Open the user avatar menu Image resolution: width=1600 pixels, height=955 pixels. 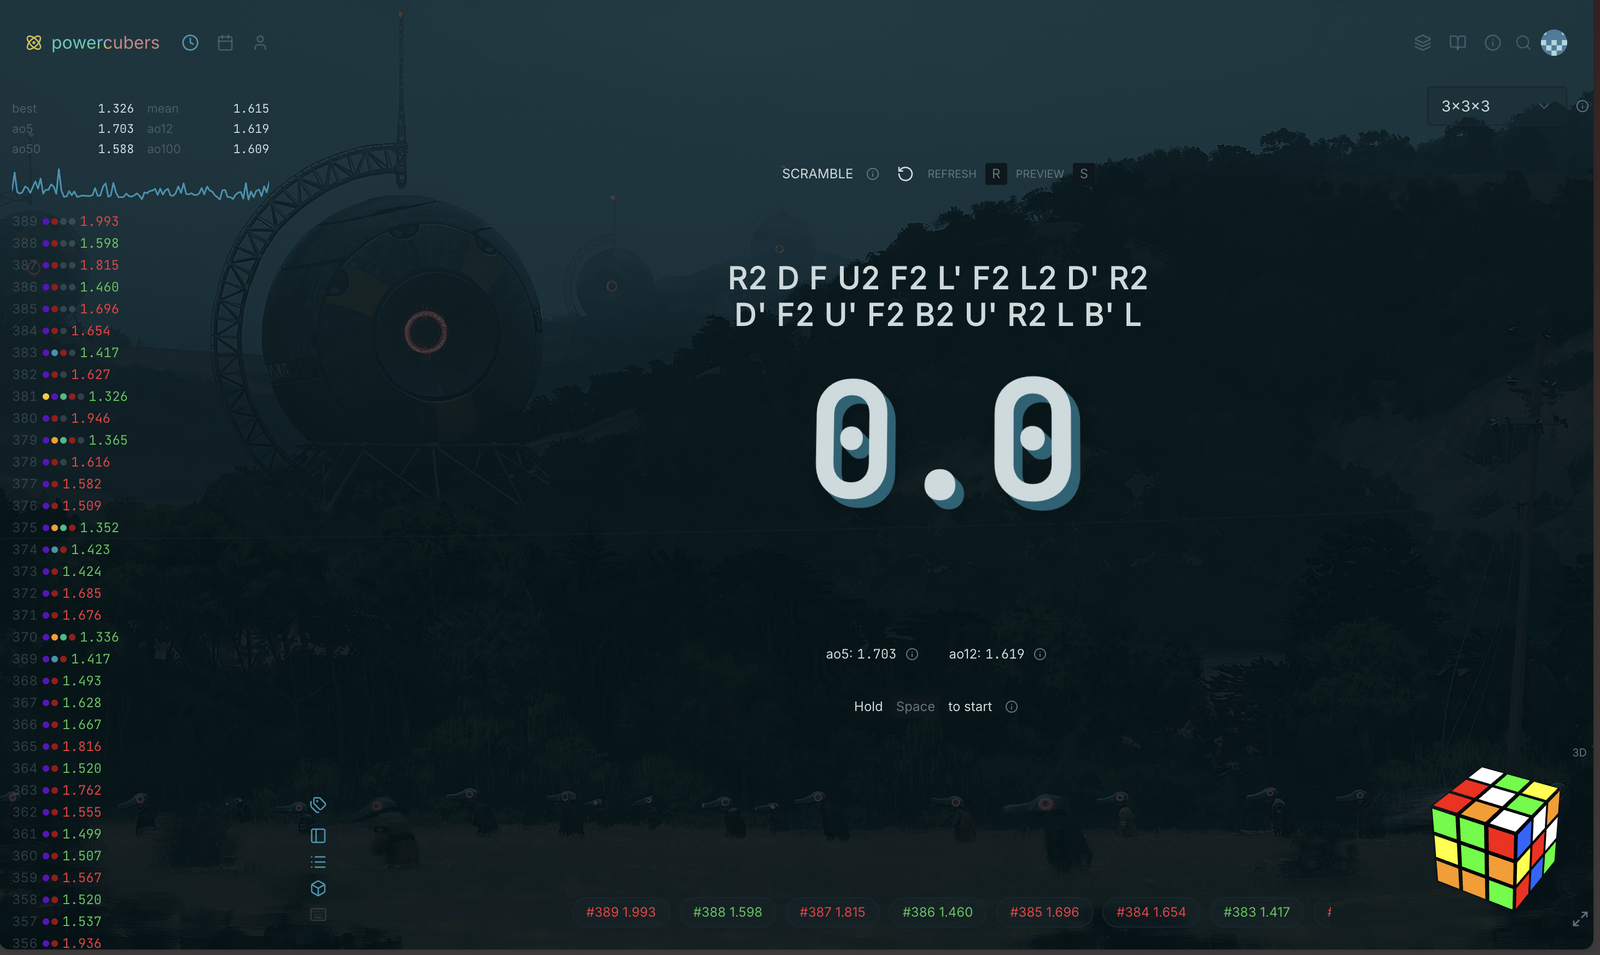click(x=1554, y=43)
